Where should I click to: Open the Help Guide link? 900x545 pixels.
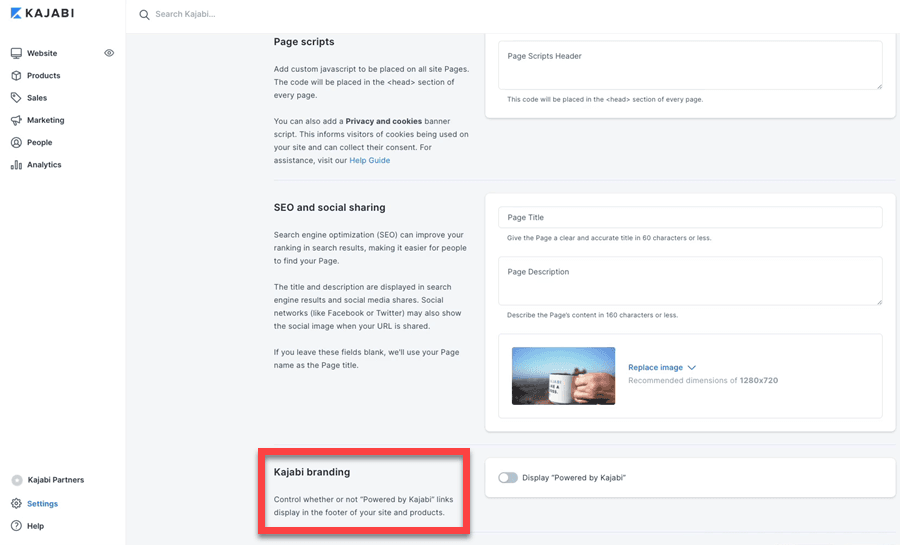click(x=369, y=160)
